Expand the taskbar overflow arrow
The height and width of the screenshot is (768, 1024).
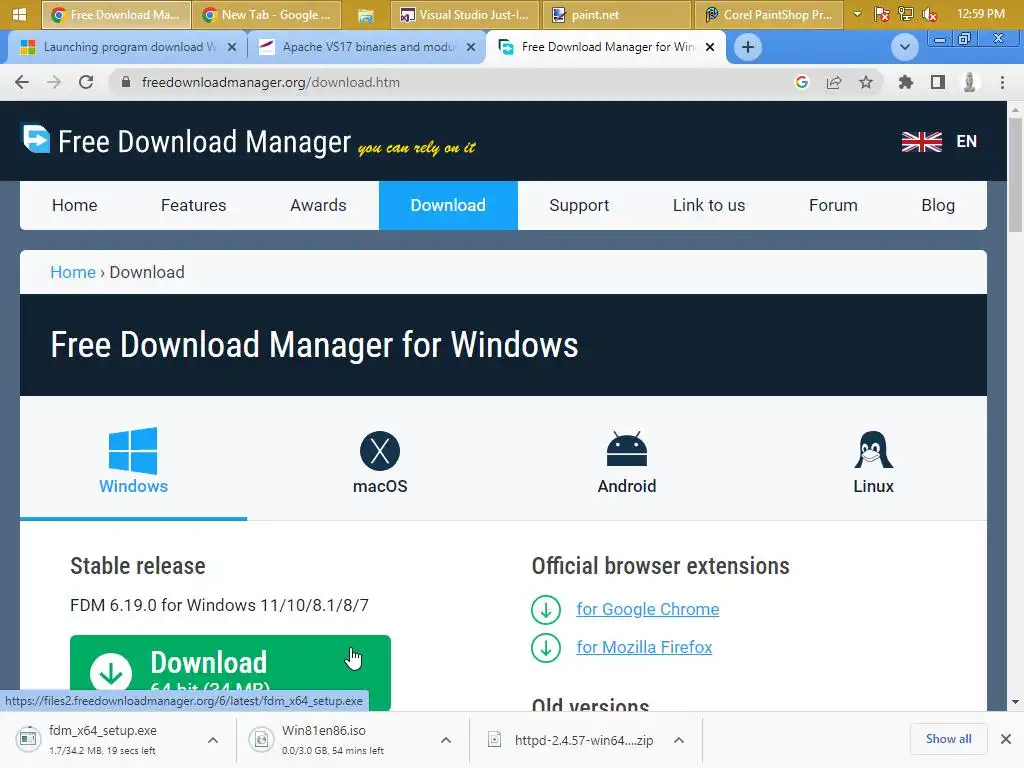(857, 14)
